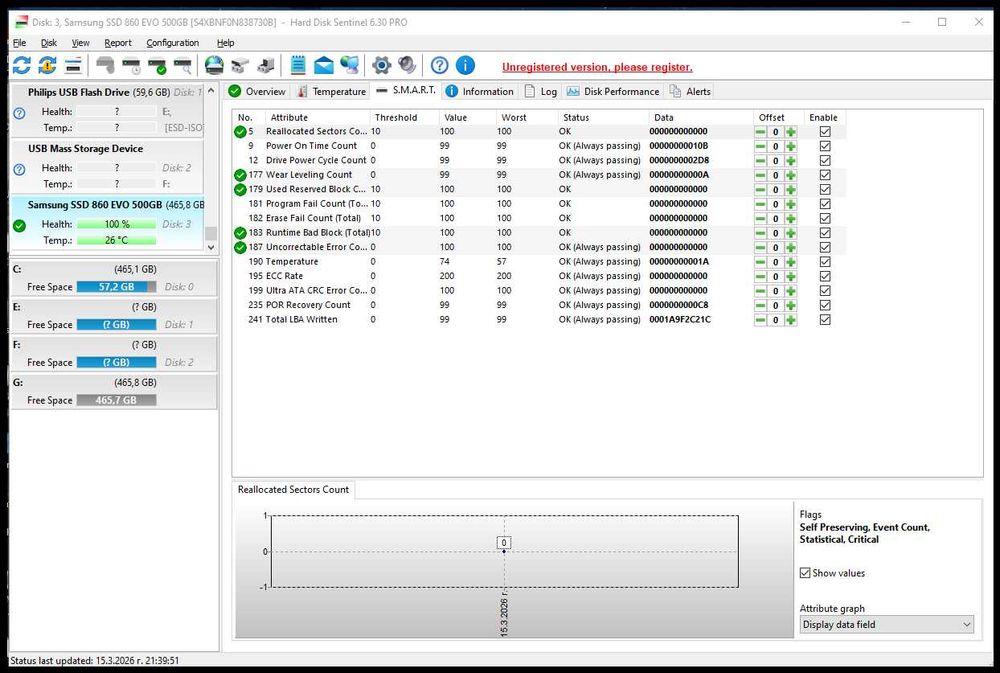1000x673 pixels.
Task: Click the blue Refresh arrows toolbar icon
Action: 21,66
